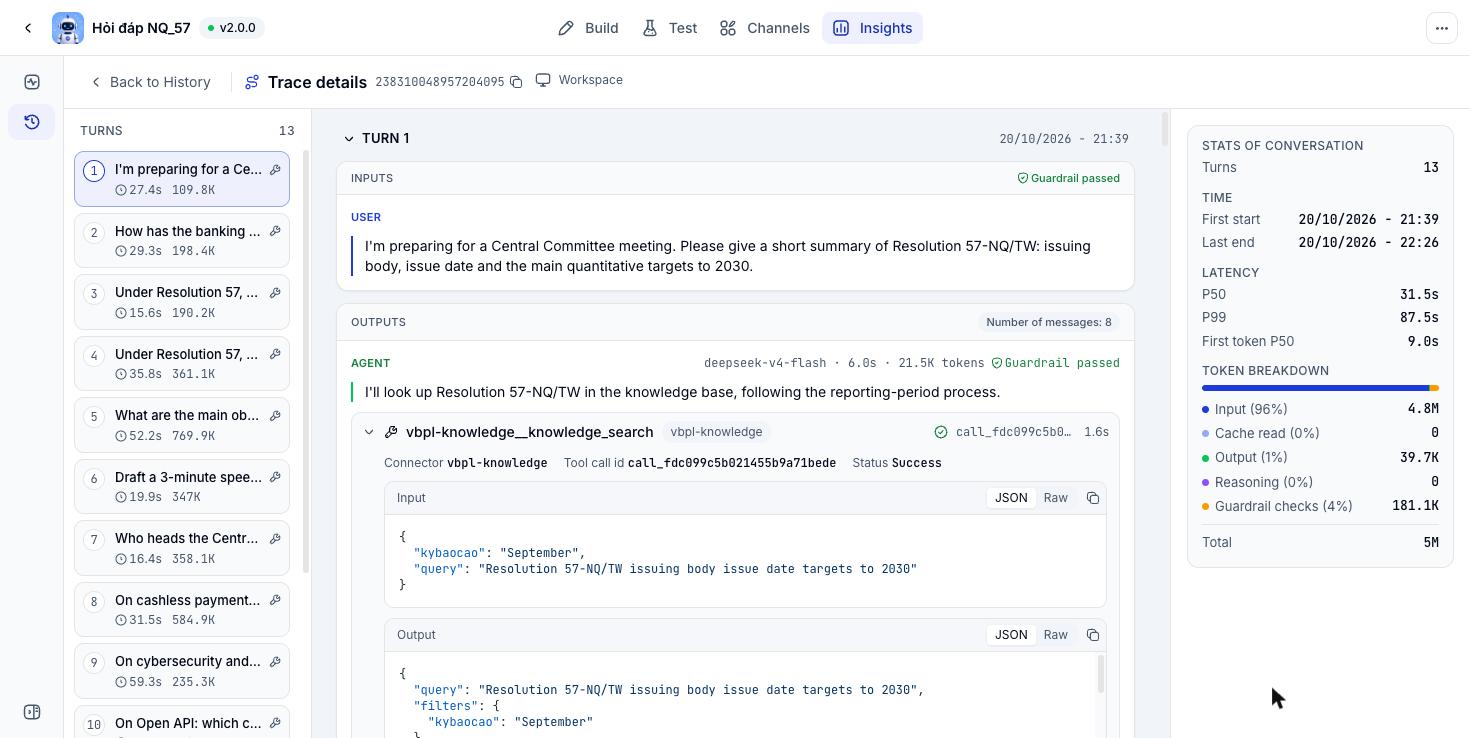Screen dimensions: 1470x738
Task: Open the monitoring activity sidebar icon
Action: click(32, 82)
